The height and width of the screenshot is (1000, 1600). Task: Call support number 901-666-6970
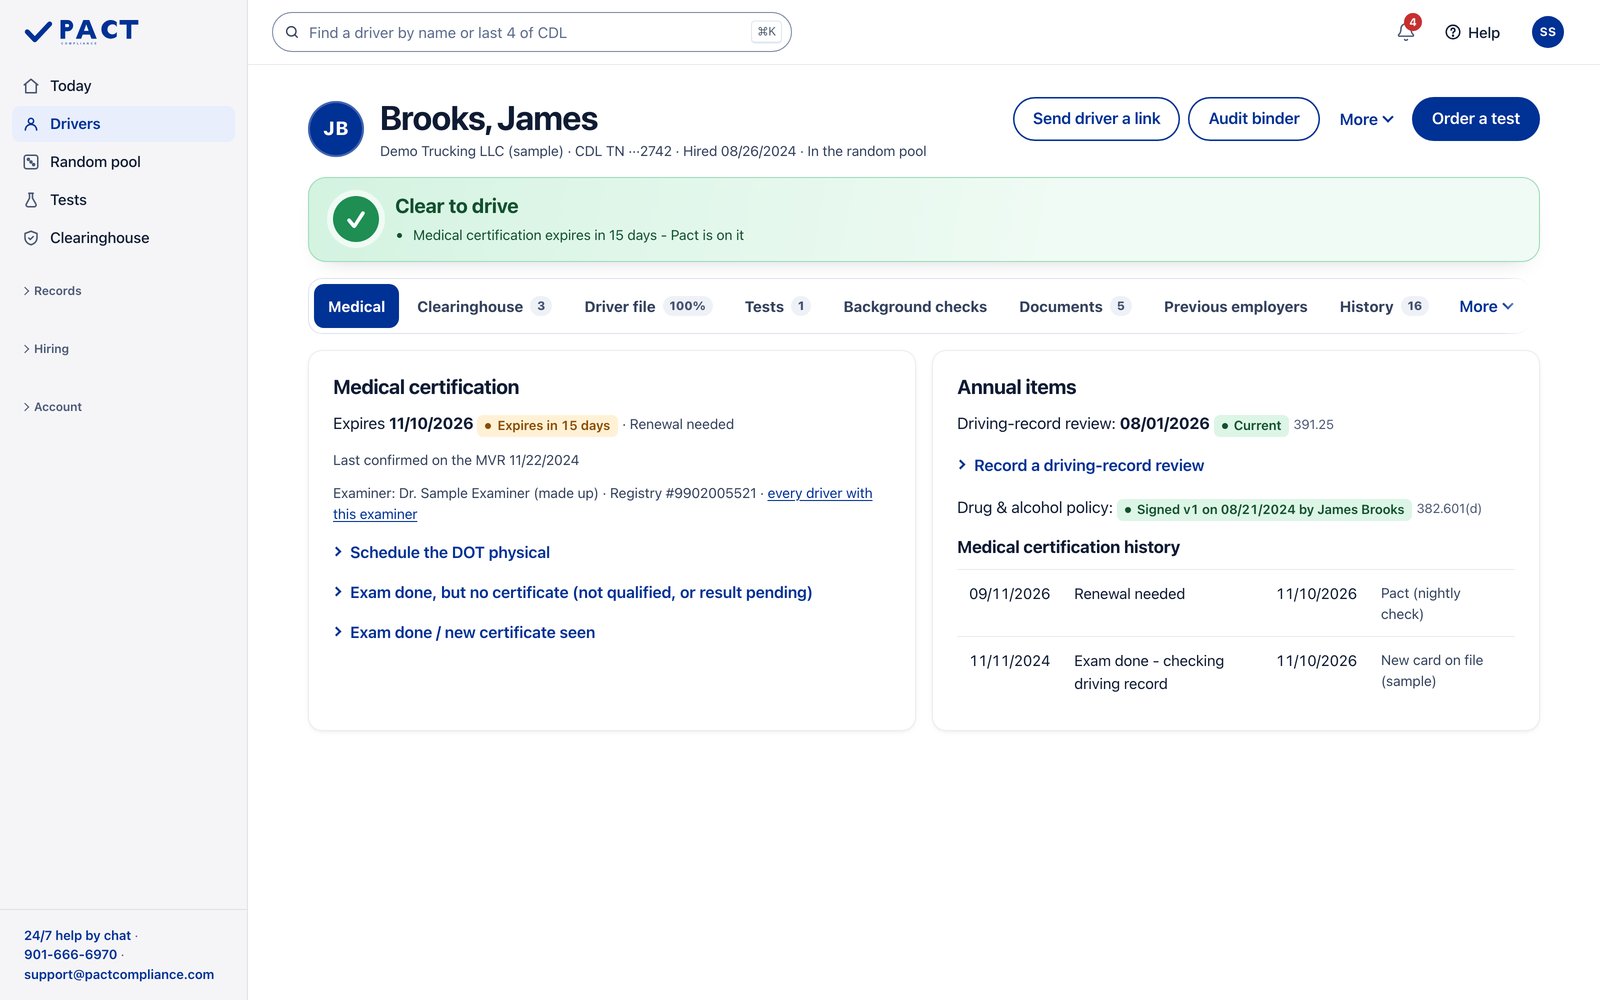(71, 955)
